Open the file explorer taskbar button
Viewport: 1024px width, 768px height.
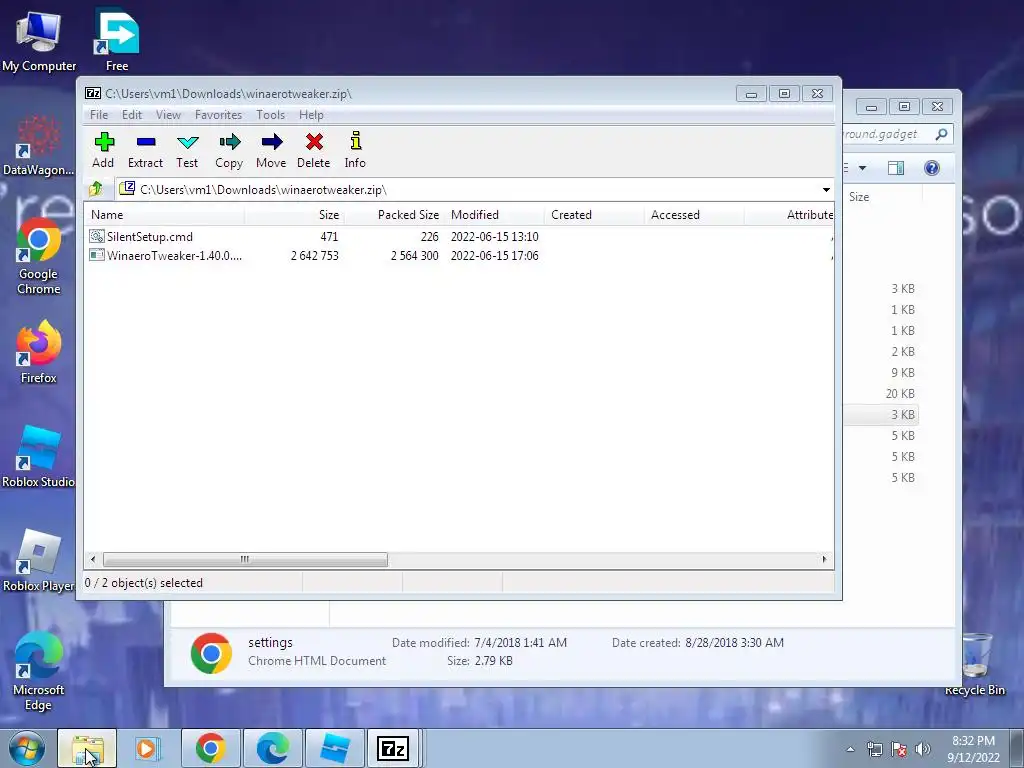coord(87,748)
